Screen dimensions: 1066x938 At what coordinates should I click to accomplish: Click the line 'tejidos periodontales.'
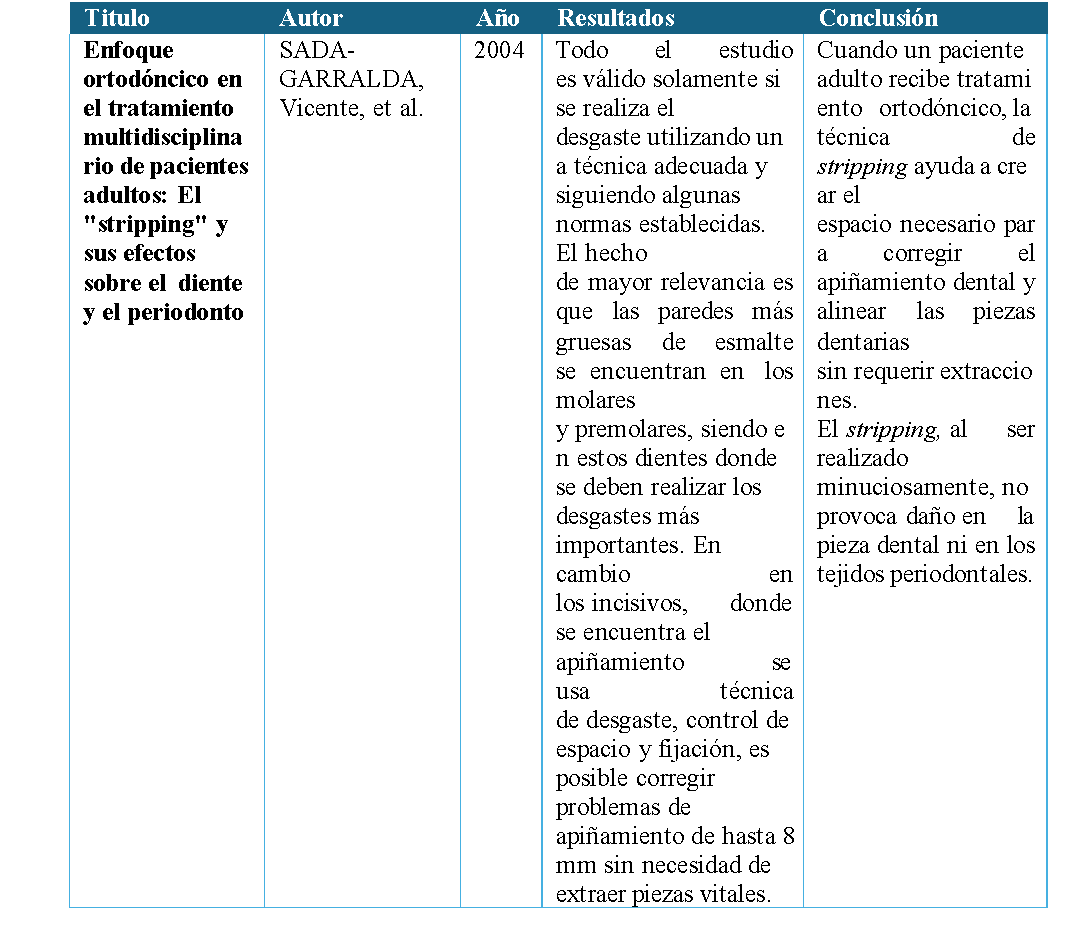pyautogui.click(x=924, y=575)
